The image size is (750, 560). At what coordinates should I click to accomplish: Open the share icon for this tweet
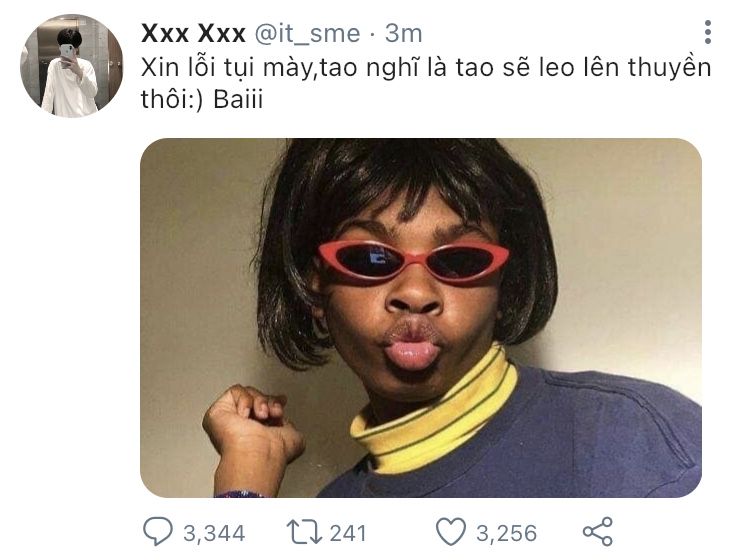(x=598, y=531)
